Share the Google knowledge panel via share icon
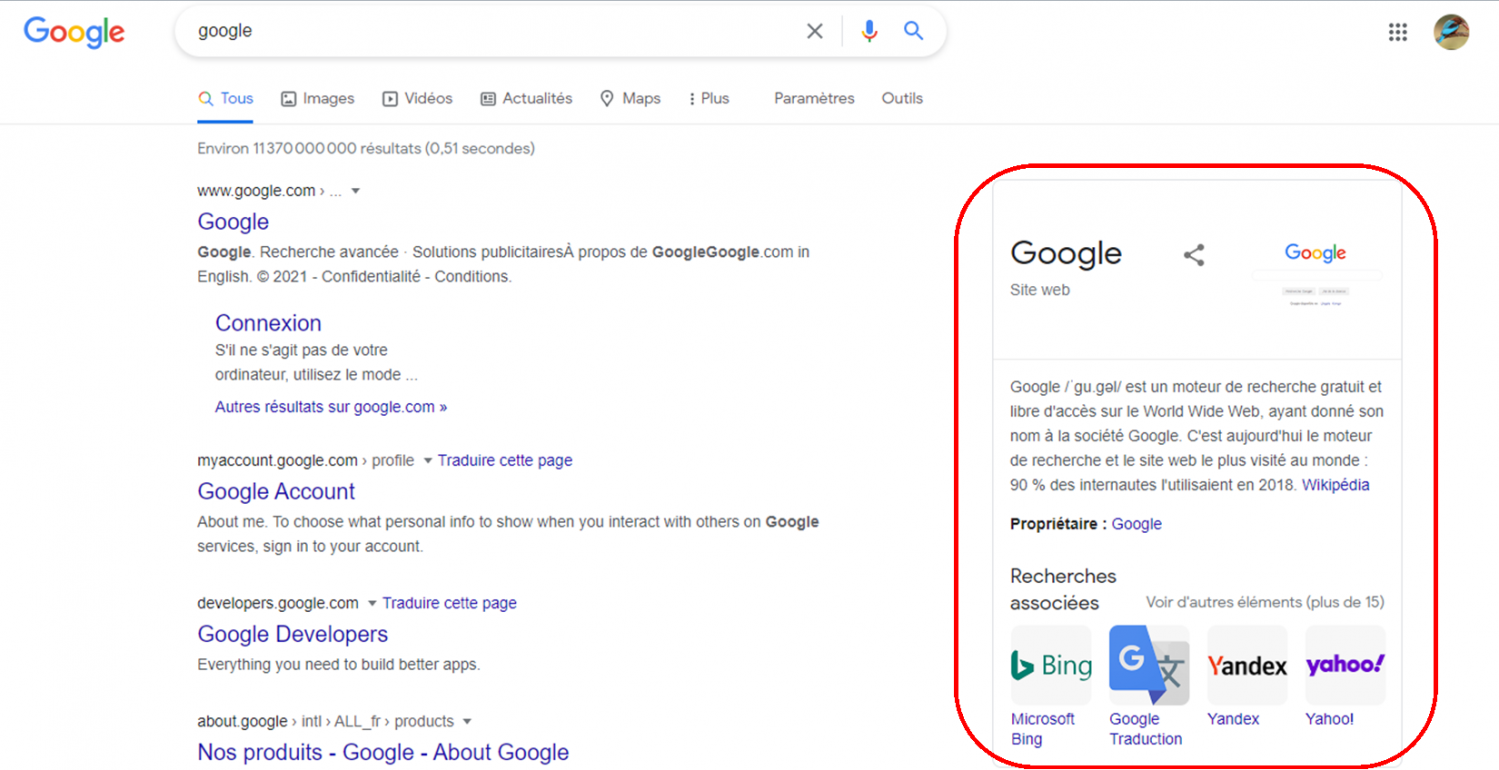Viewport: 1499px width, 770px height. pyautogui.click(x=1194, y=255)
